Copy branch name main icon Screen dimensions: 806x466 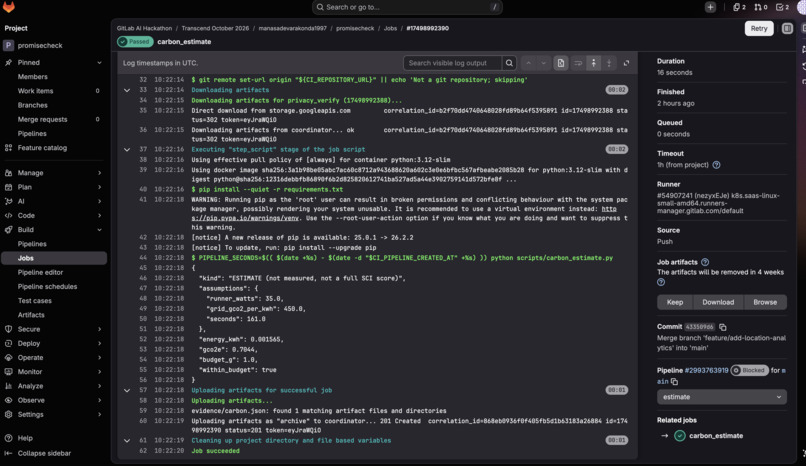coord(674,382)
